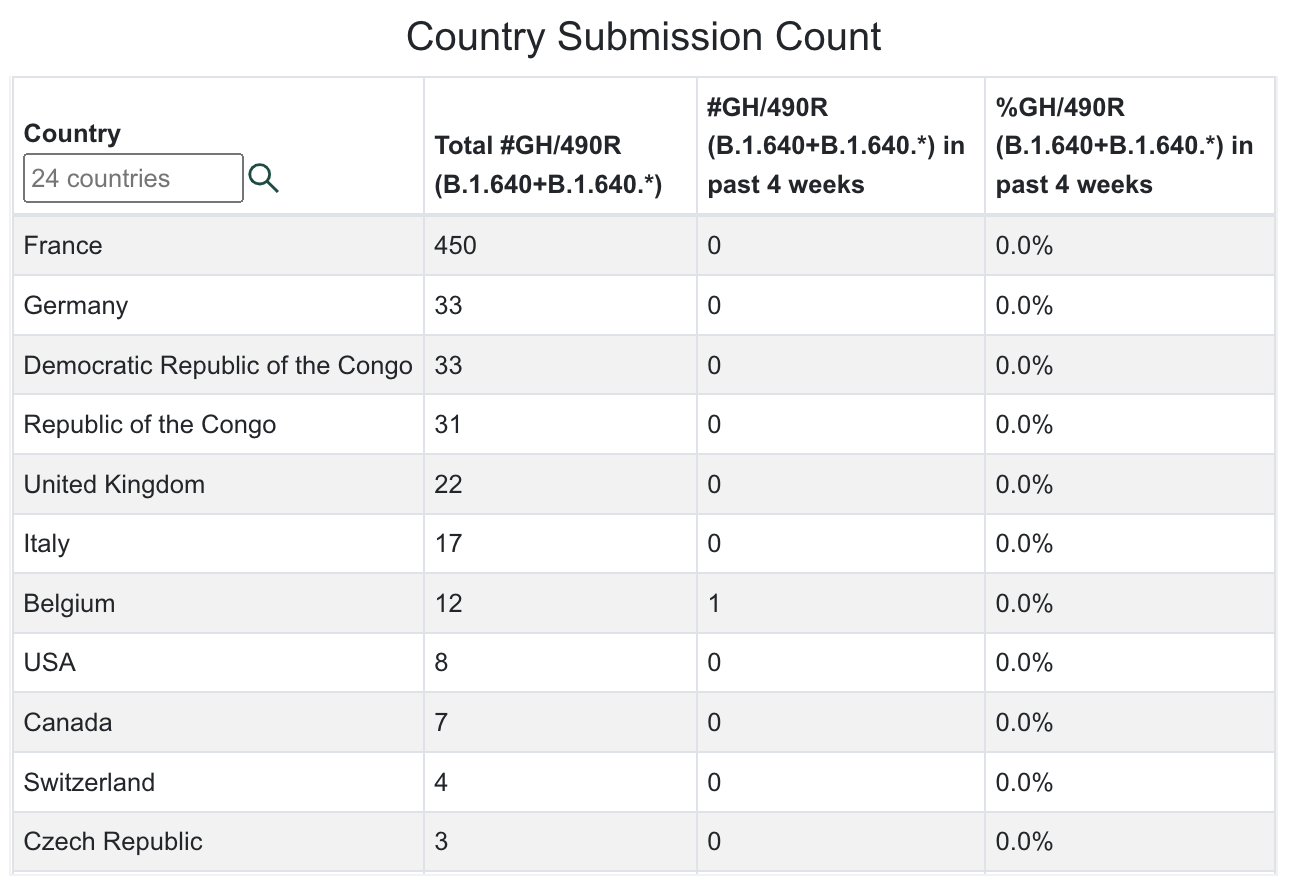The image size is (1290, 892).
Task: Focus the 24 countries search field
Action: 133,179
